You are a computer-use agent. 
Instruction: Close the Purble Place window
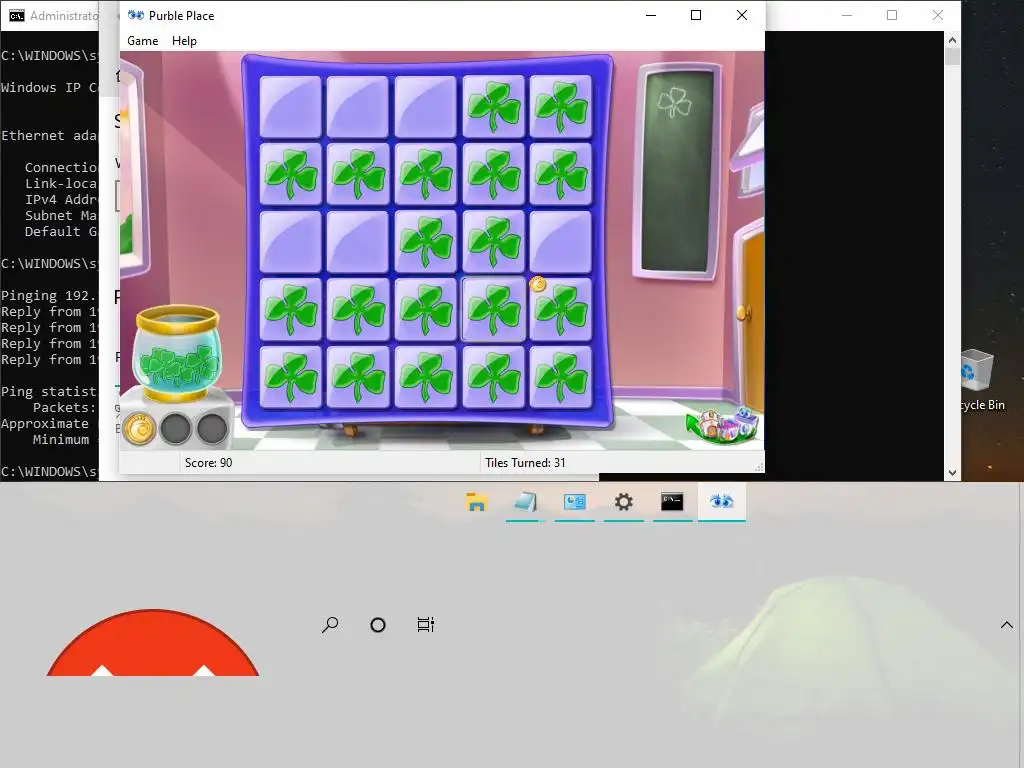pyautogui.click(x=742, y=15)
